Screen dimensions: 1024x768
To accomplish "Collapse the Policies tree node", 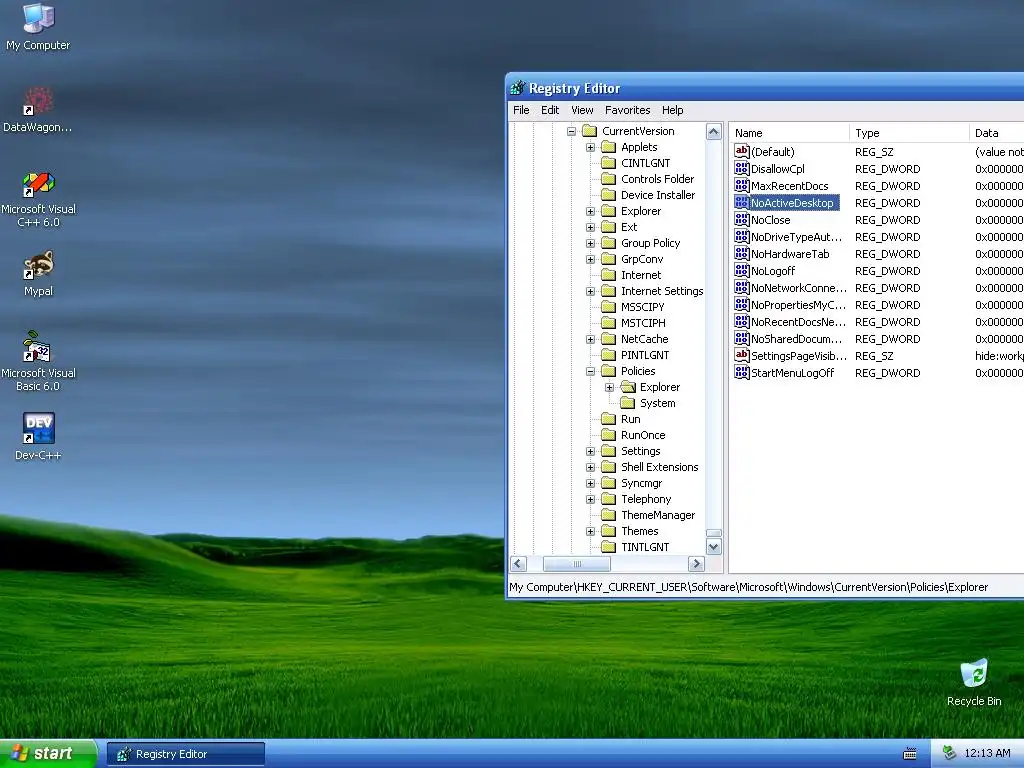I will coord(590,371).
